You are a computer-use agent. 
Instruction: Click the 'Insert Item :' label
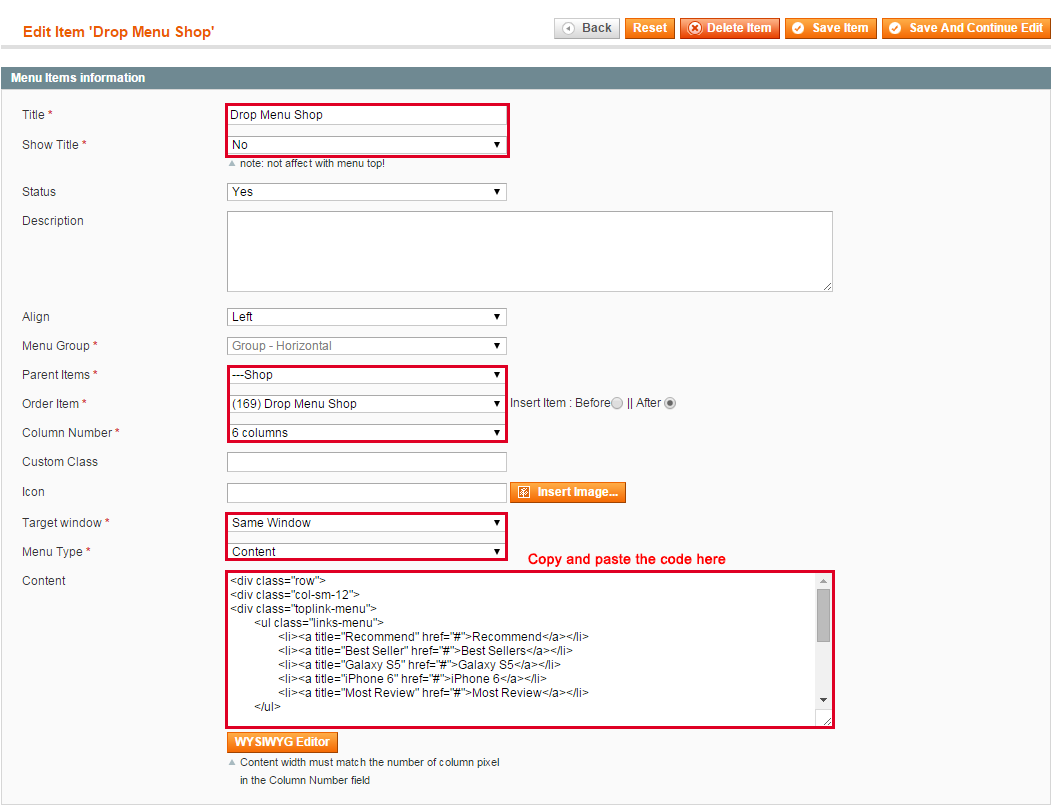coord(541,403)
